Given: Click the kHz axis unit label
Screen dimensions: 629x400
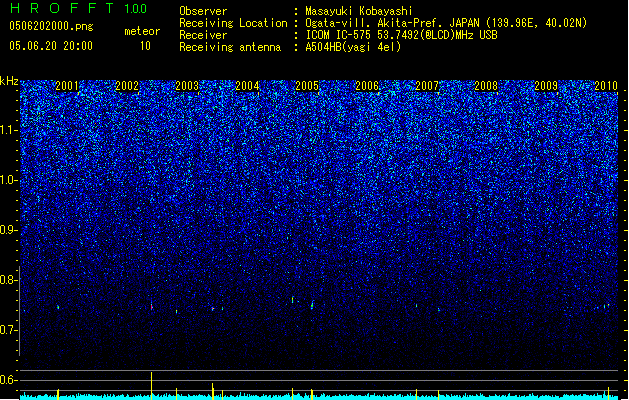Looking at the screenshot, I should tap(9, 81).
